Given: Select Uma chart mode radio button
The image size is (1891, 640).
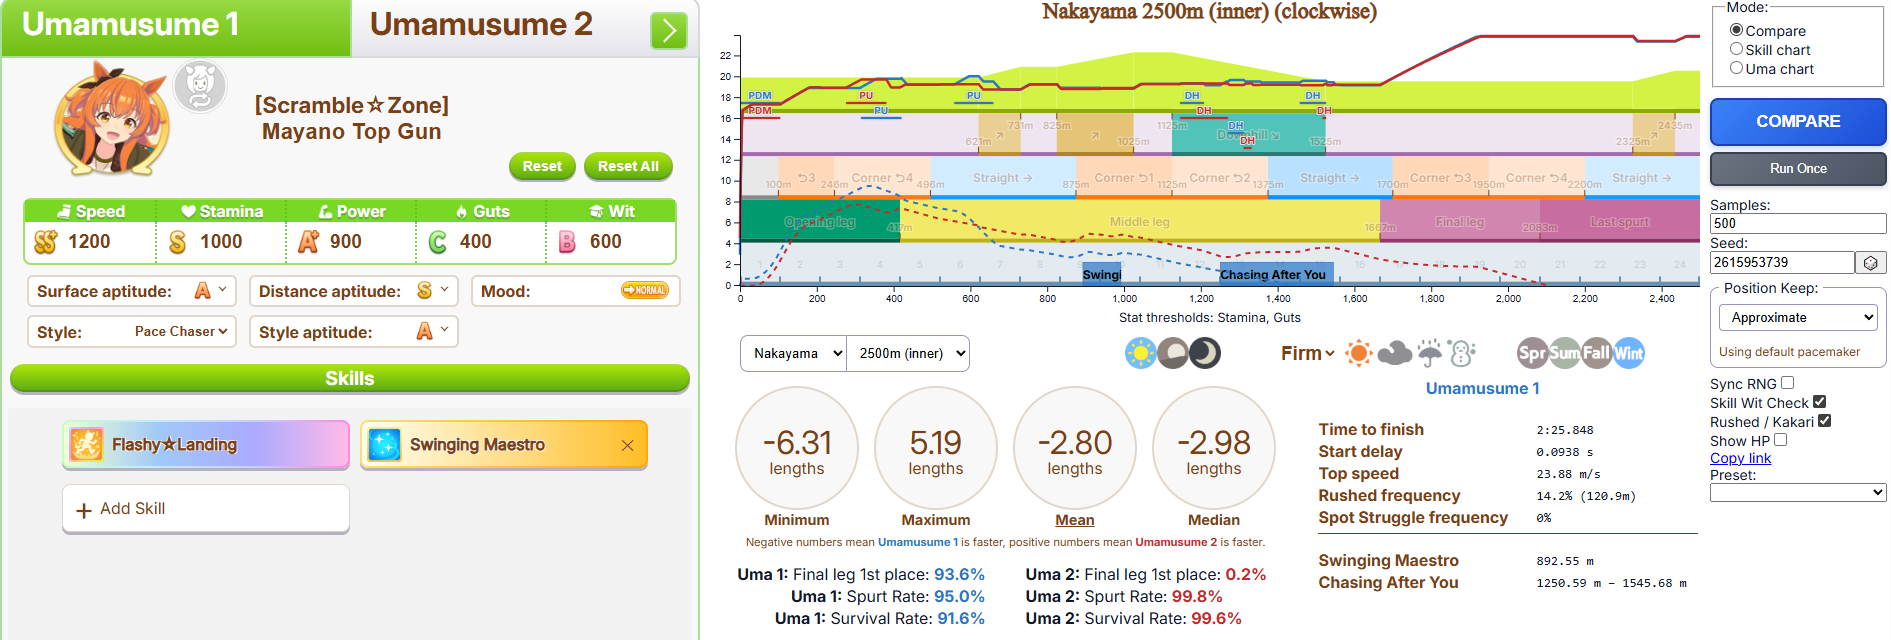Looking at the screenshot, I should [x=1737, y=68].
